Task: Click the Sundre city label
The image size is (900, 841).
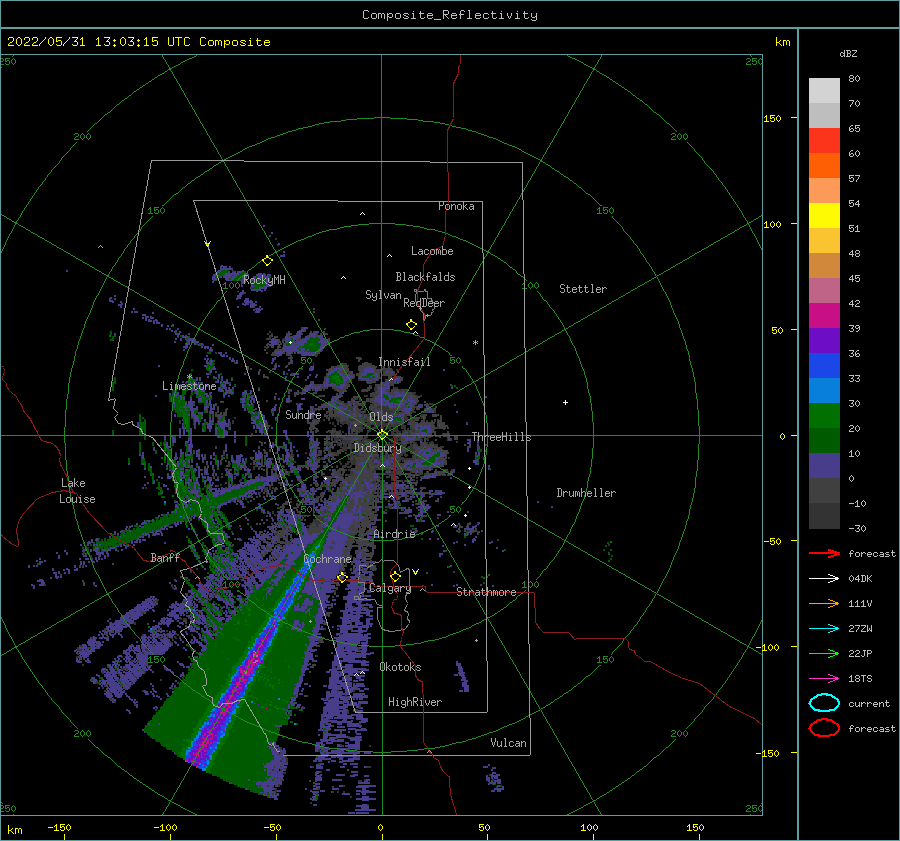Action: coord(303,414)
